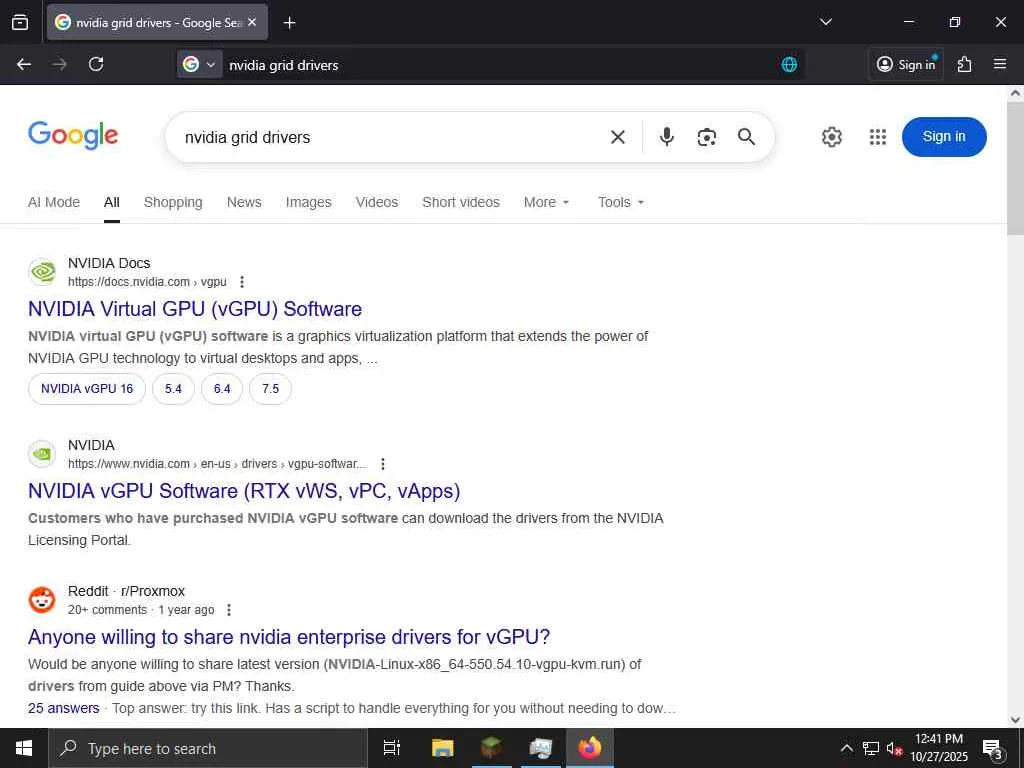The image size is (1024, 768).
Task: Open options for NVIDIA Docs result
Action: pos(242,281)
